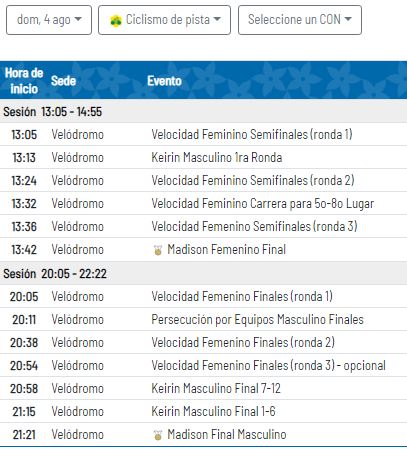Click the Sede column header
The image size is (407, 452).
(x=63, y=81)
